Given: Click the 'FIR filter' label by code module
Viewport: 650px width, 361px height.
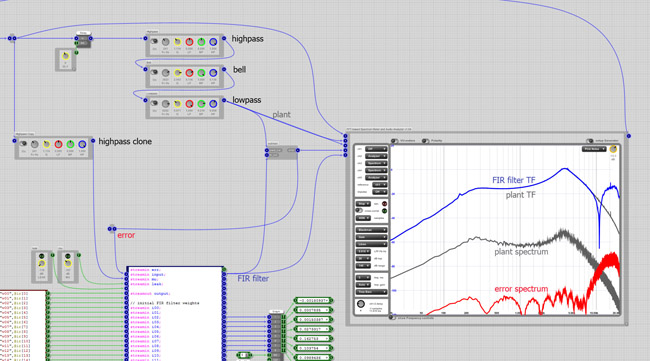Looking at the screenshot, I should 253,279.
